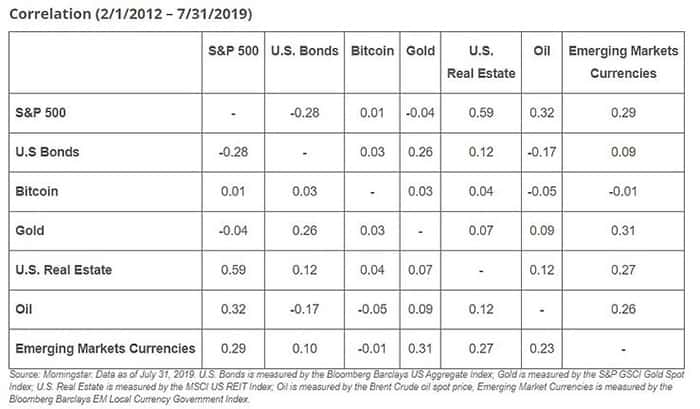Select the 0.31 cell in Gold row
This screenshot has width=700, height=409.
pos(623,231)
